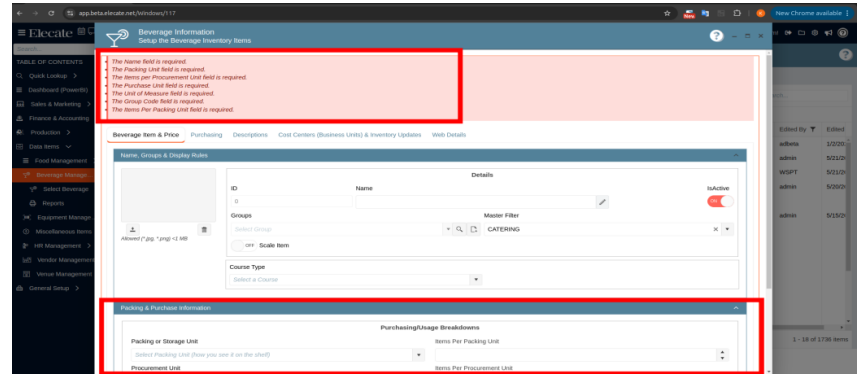868x380 pixels.
Task: Switch to Beverage Item & Price tab
Action: tap(146, 135)
